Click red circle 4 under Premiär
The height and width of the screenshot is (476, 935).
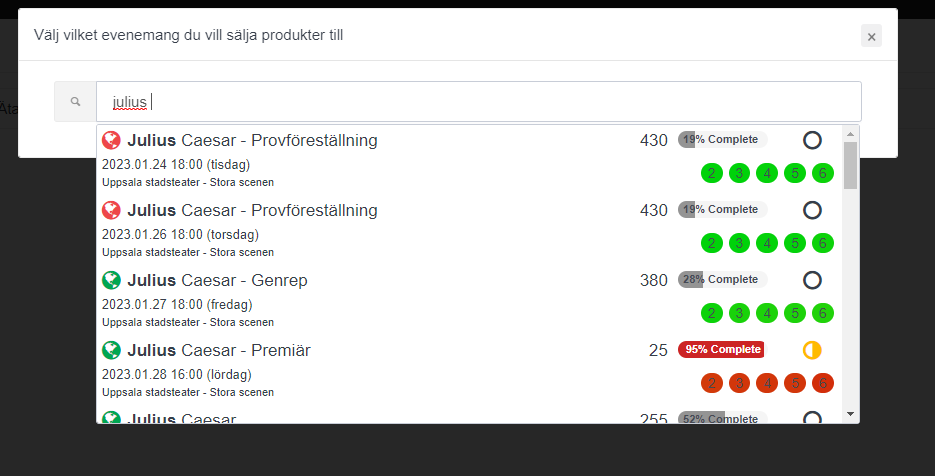767,383
